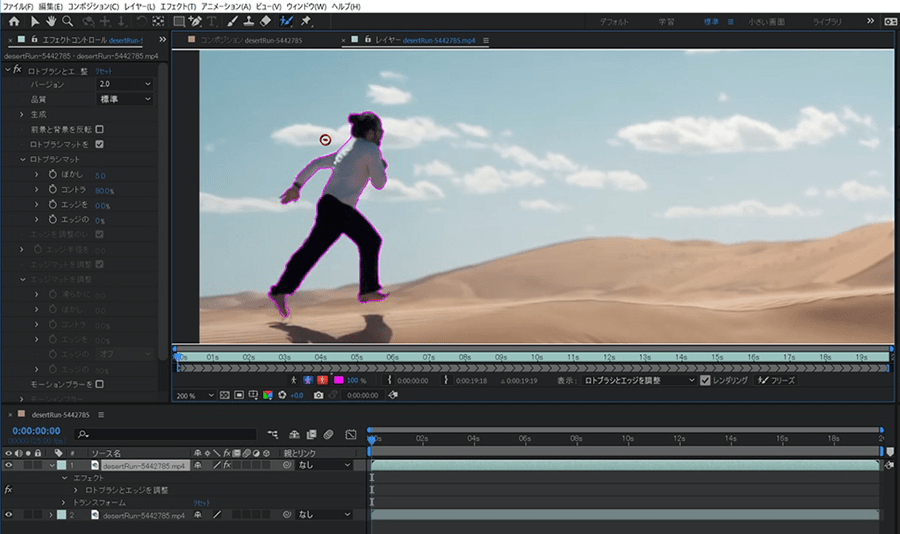
Task: Open the バージョン 2.0 dropdown
Action: click(124, 85)
